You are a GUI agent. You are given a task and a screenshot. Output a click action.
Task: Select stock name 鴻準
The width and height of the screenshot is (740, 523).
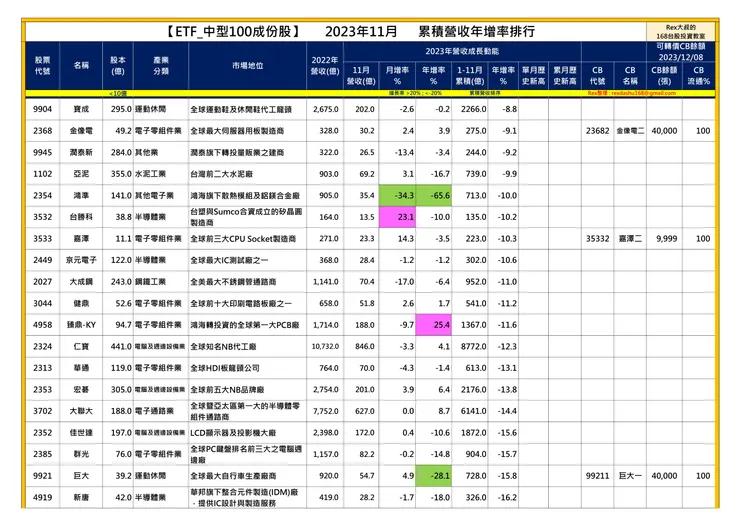click(81, 195)
